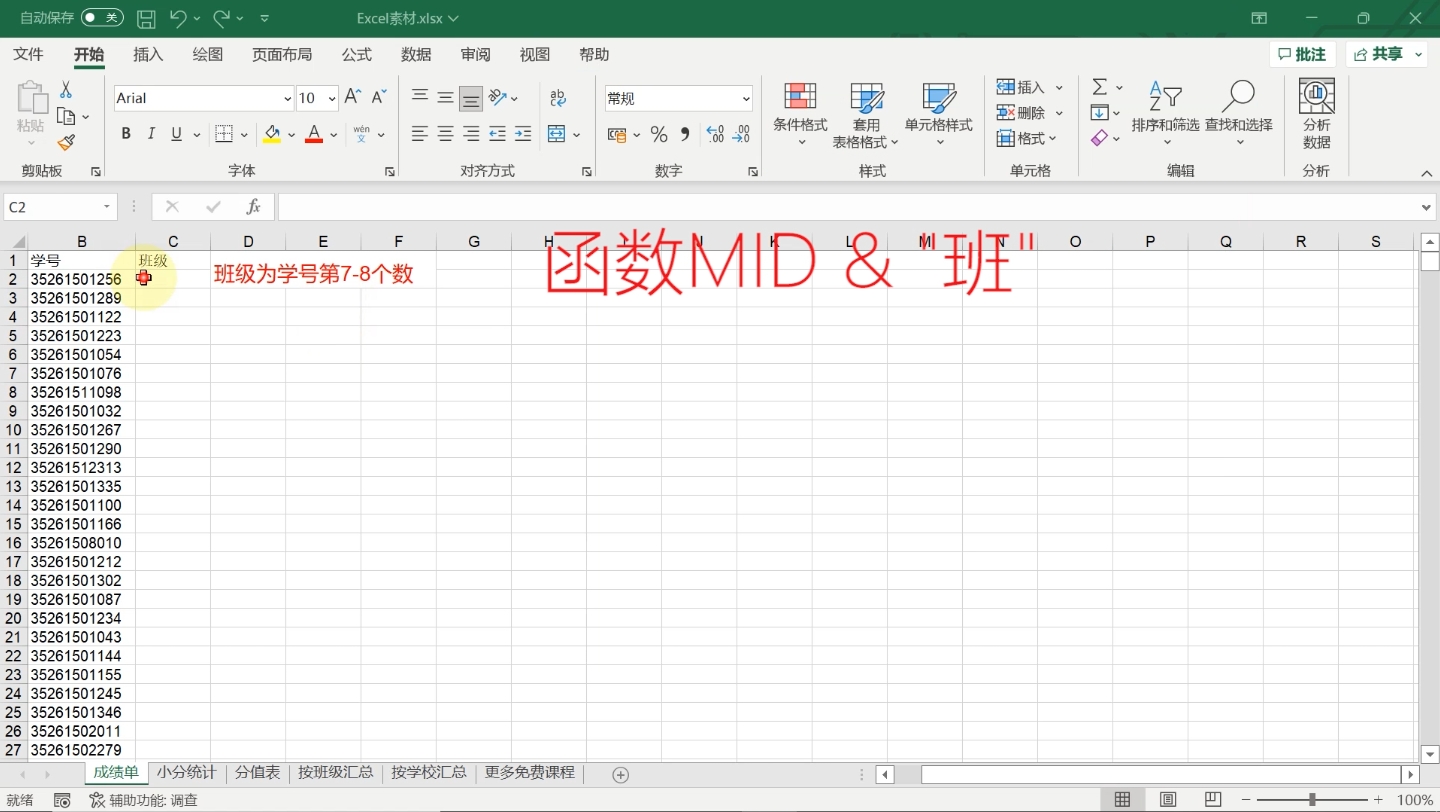Click the 批注 (Comments) button
The width and height of the screenshot is (1440, 812).
coord(1302,54)
